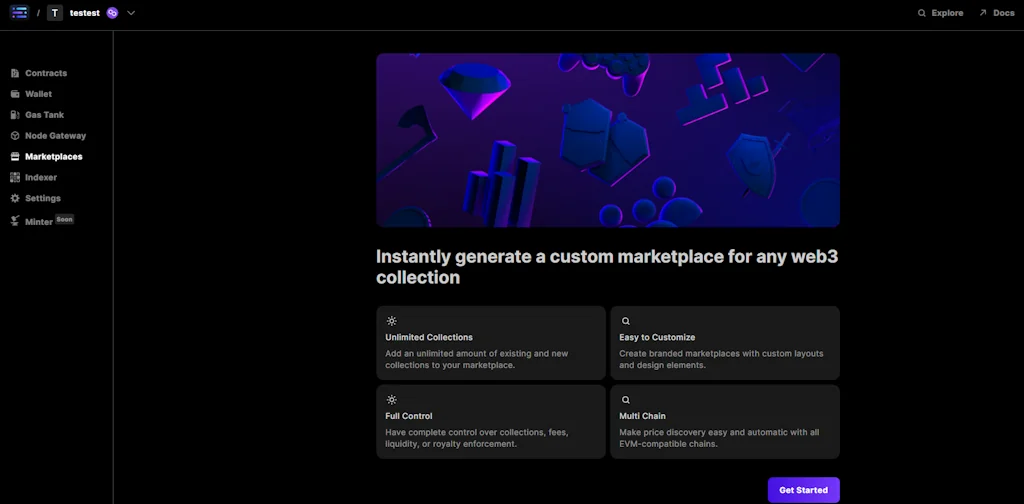Open the T project avatar
This screenshot has height=504, width=1024.
55,13
